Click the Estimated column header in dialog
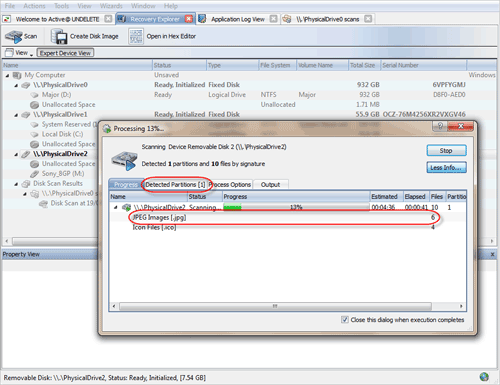The height and width of the screenshot is (385, 500). click(x=386, y=197)
